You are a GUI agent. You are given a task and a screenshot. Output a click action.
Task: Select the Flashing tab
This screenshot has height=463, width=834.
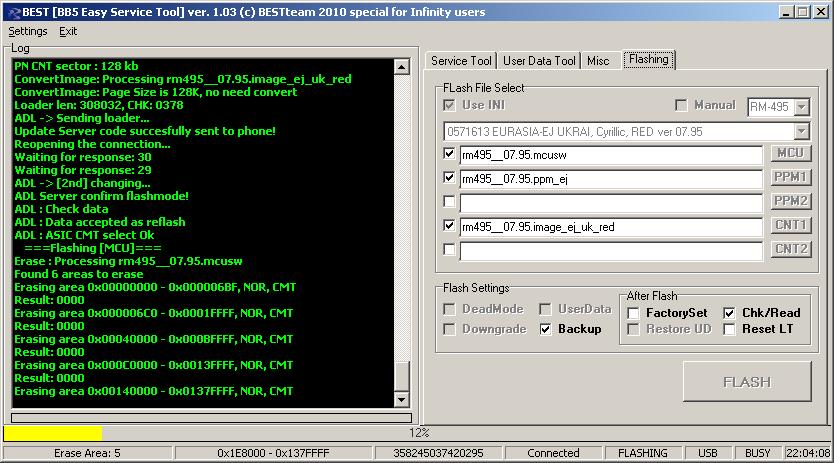(x=648, y=59)
